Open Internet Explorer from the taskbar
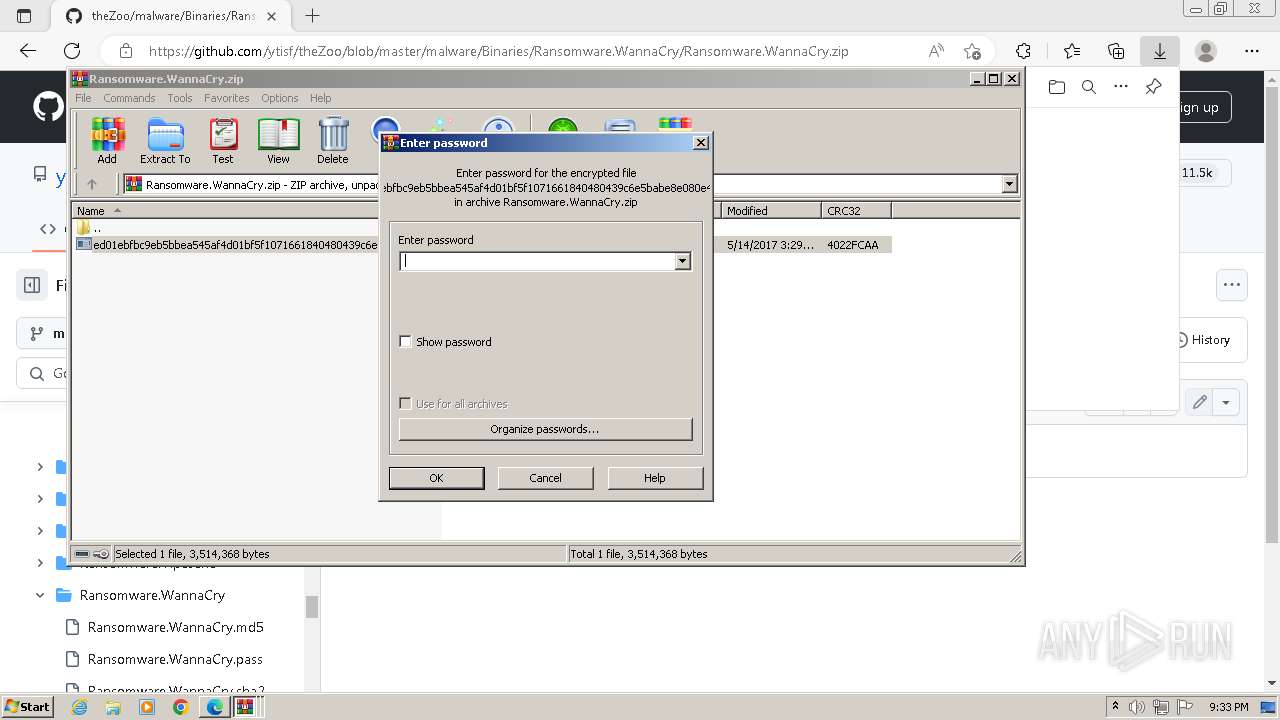 [80, 707]
